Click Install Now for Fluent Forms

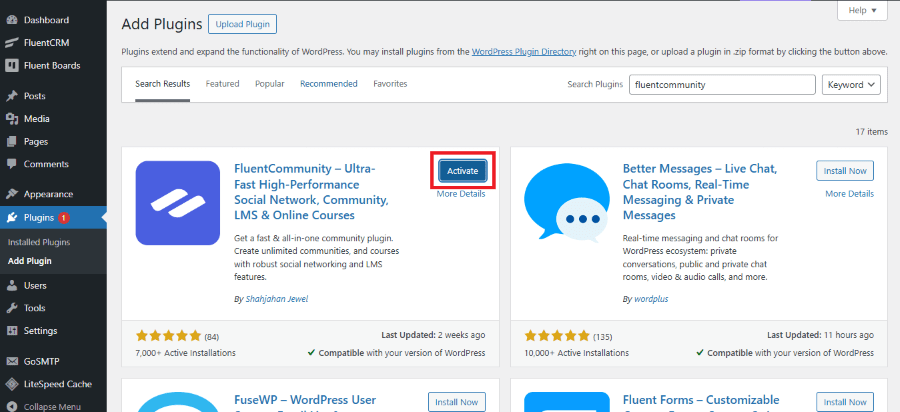(845, 402)
